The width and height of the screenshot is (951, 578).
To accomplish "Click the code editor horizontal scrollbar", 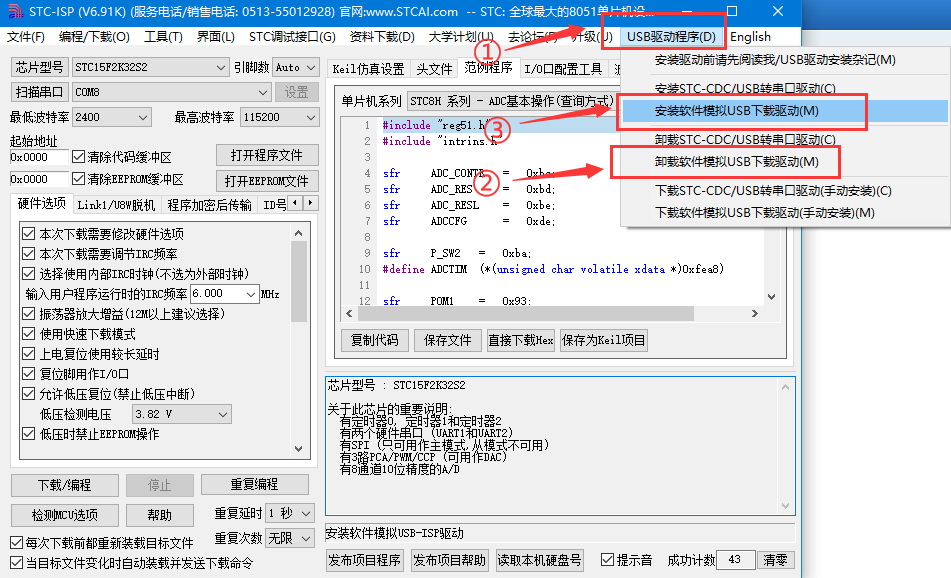I will 552,314.
